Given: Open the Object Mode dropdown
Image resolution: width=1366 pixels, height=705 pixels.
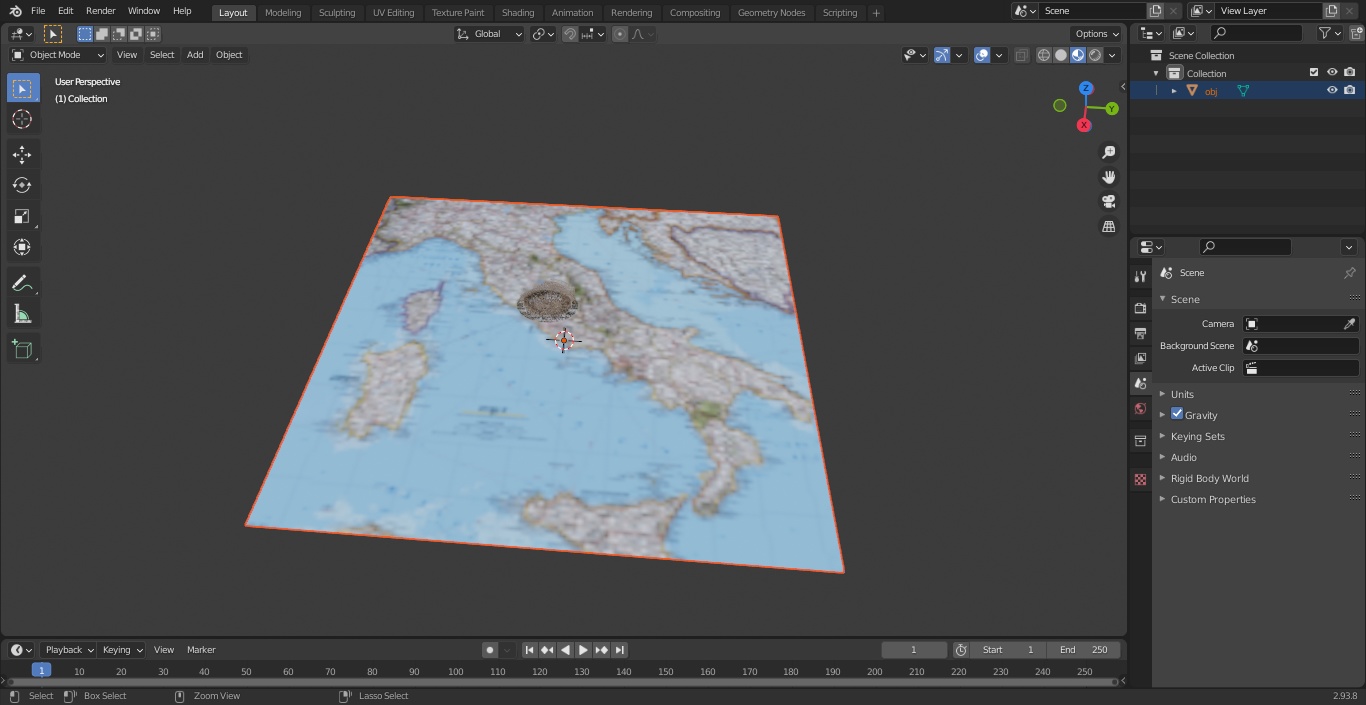Looking at the screenshot, I should 58,55.
